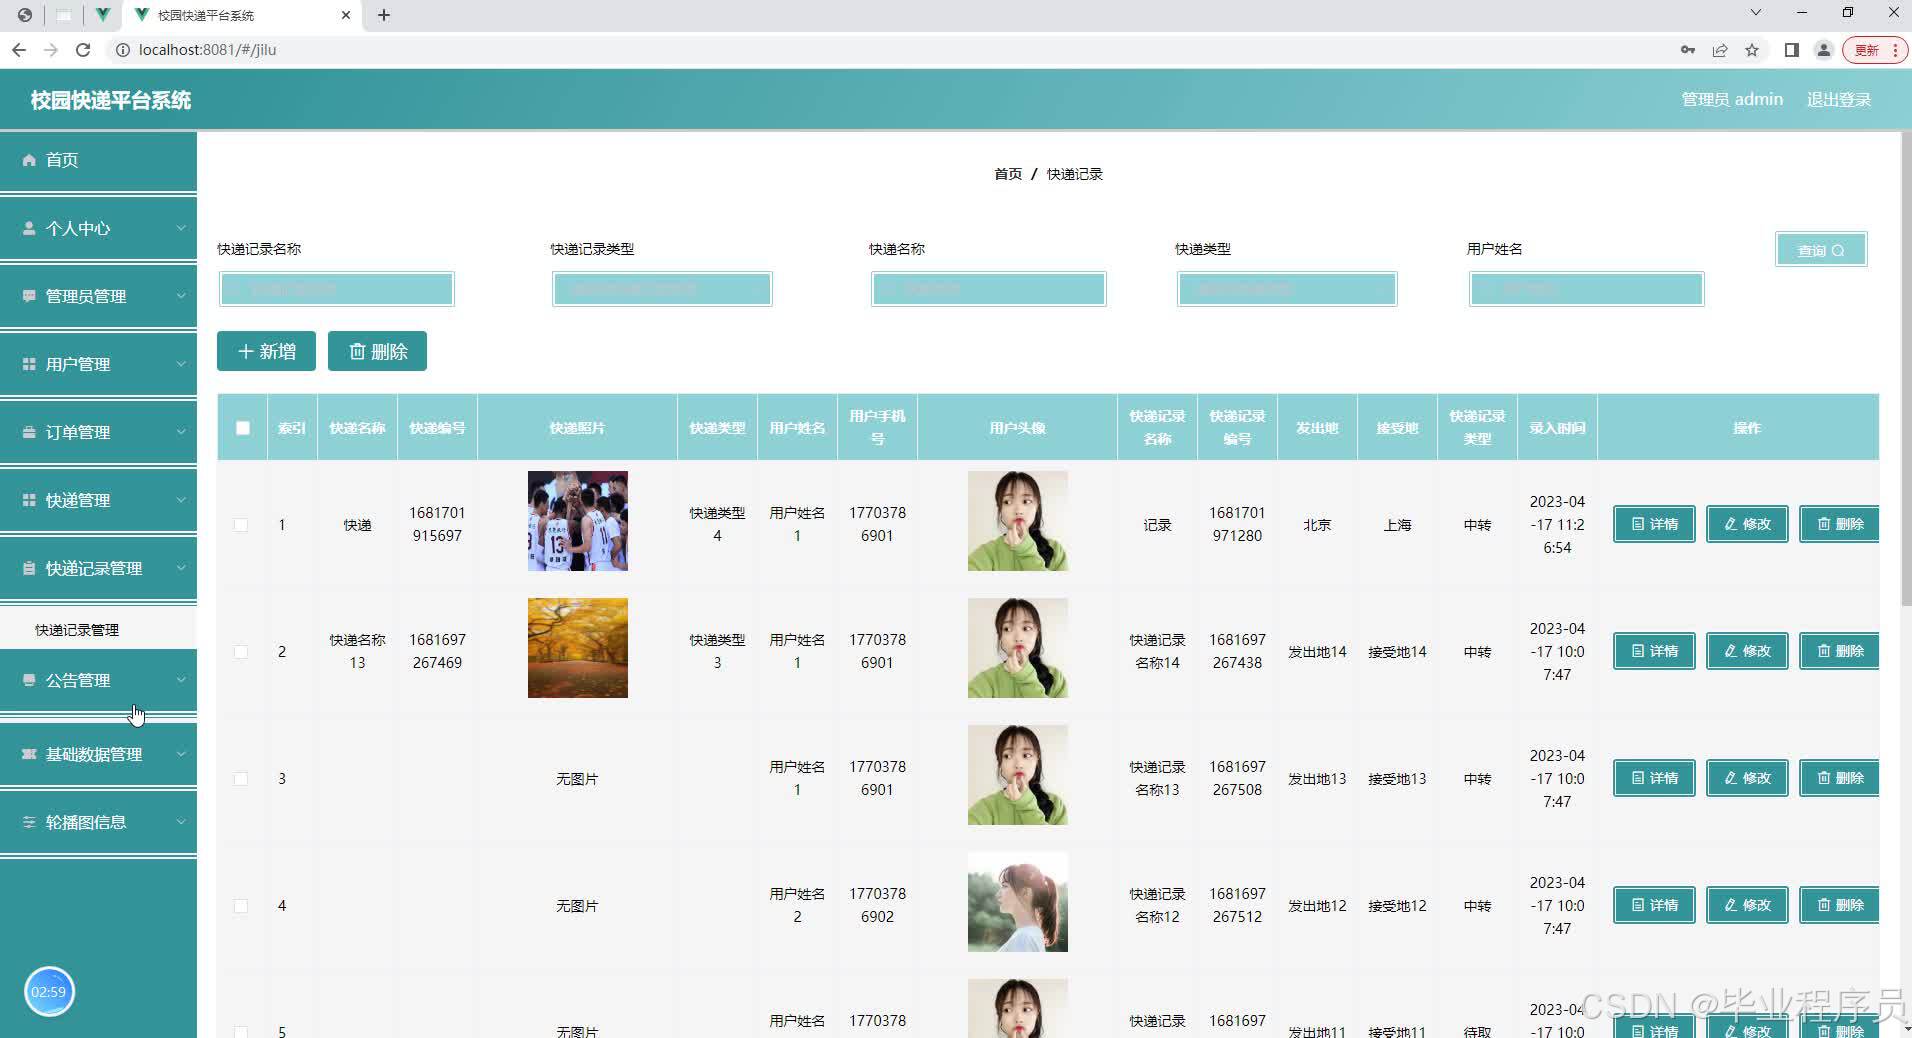Click 详情 for row 4
The image size is (1912, 1038).
[1654, 905]
